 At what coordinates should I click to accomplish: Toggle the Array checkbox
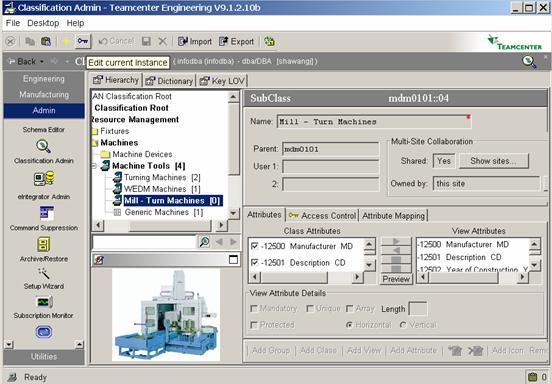(349, 309)
